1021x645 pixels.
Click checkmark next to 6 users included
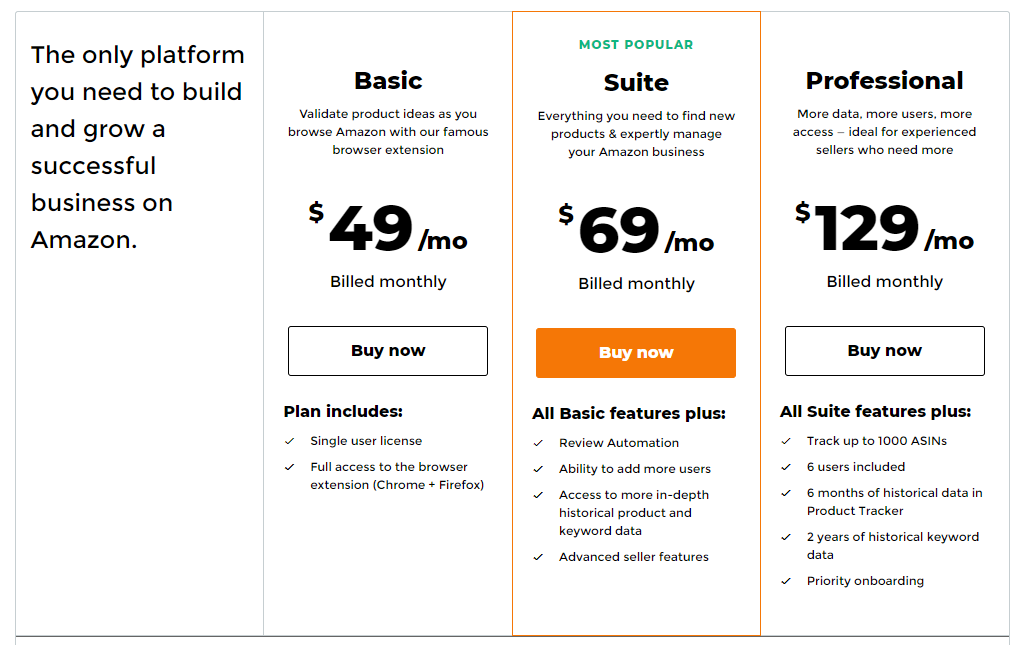click(x=786, y=467)
